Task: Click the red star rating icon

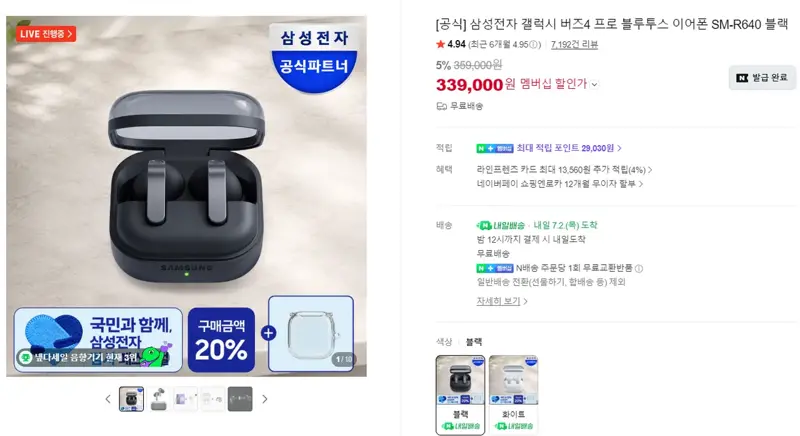Action: click(440, 44)
